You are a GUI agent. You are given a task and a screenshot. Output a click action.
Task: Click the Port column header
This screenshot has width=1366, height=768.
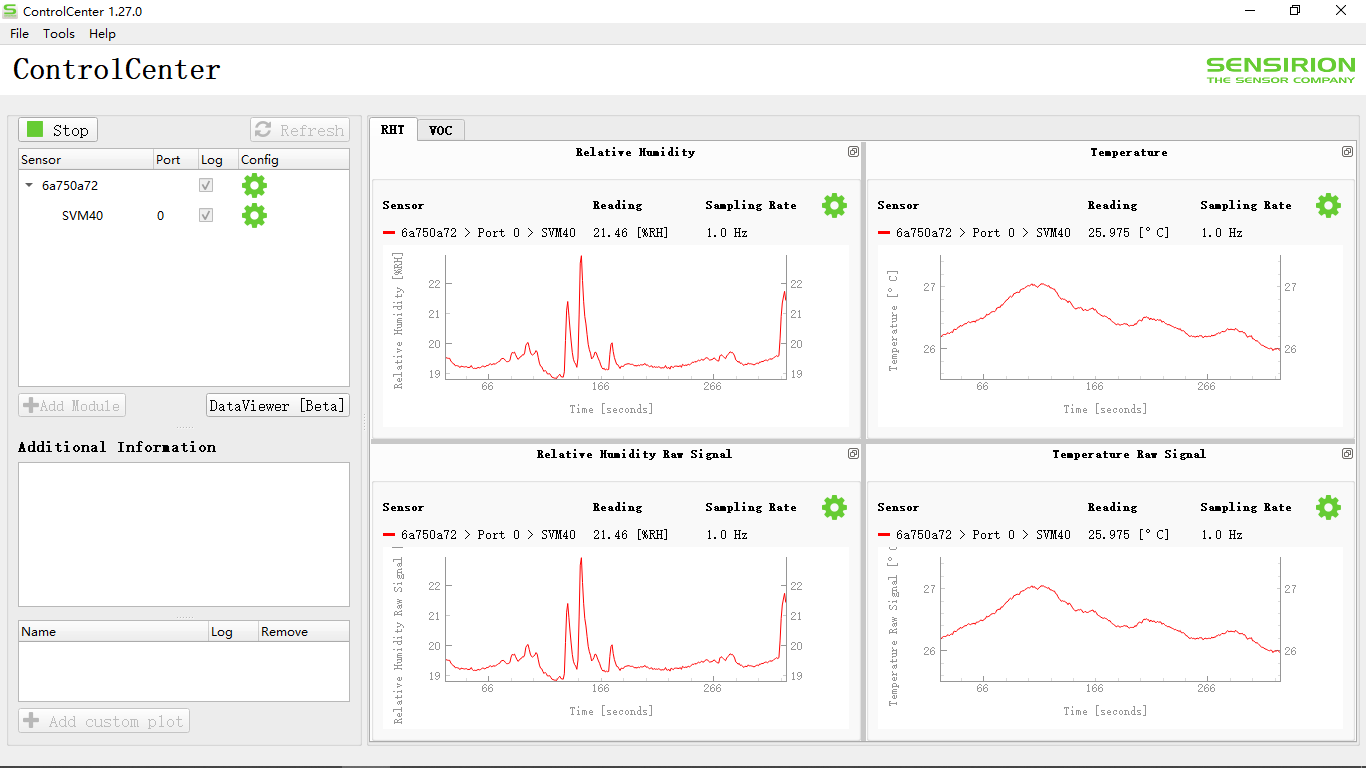[175, 160]
